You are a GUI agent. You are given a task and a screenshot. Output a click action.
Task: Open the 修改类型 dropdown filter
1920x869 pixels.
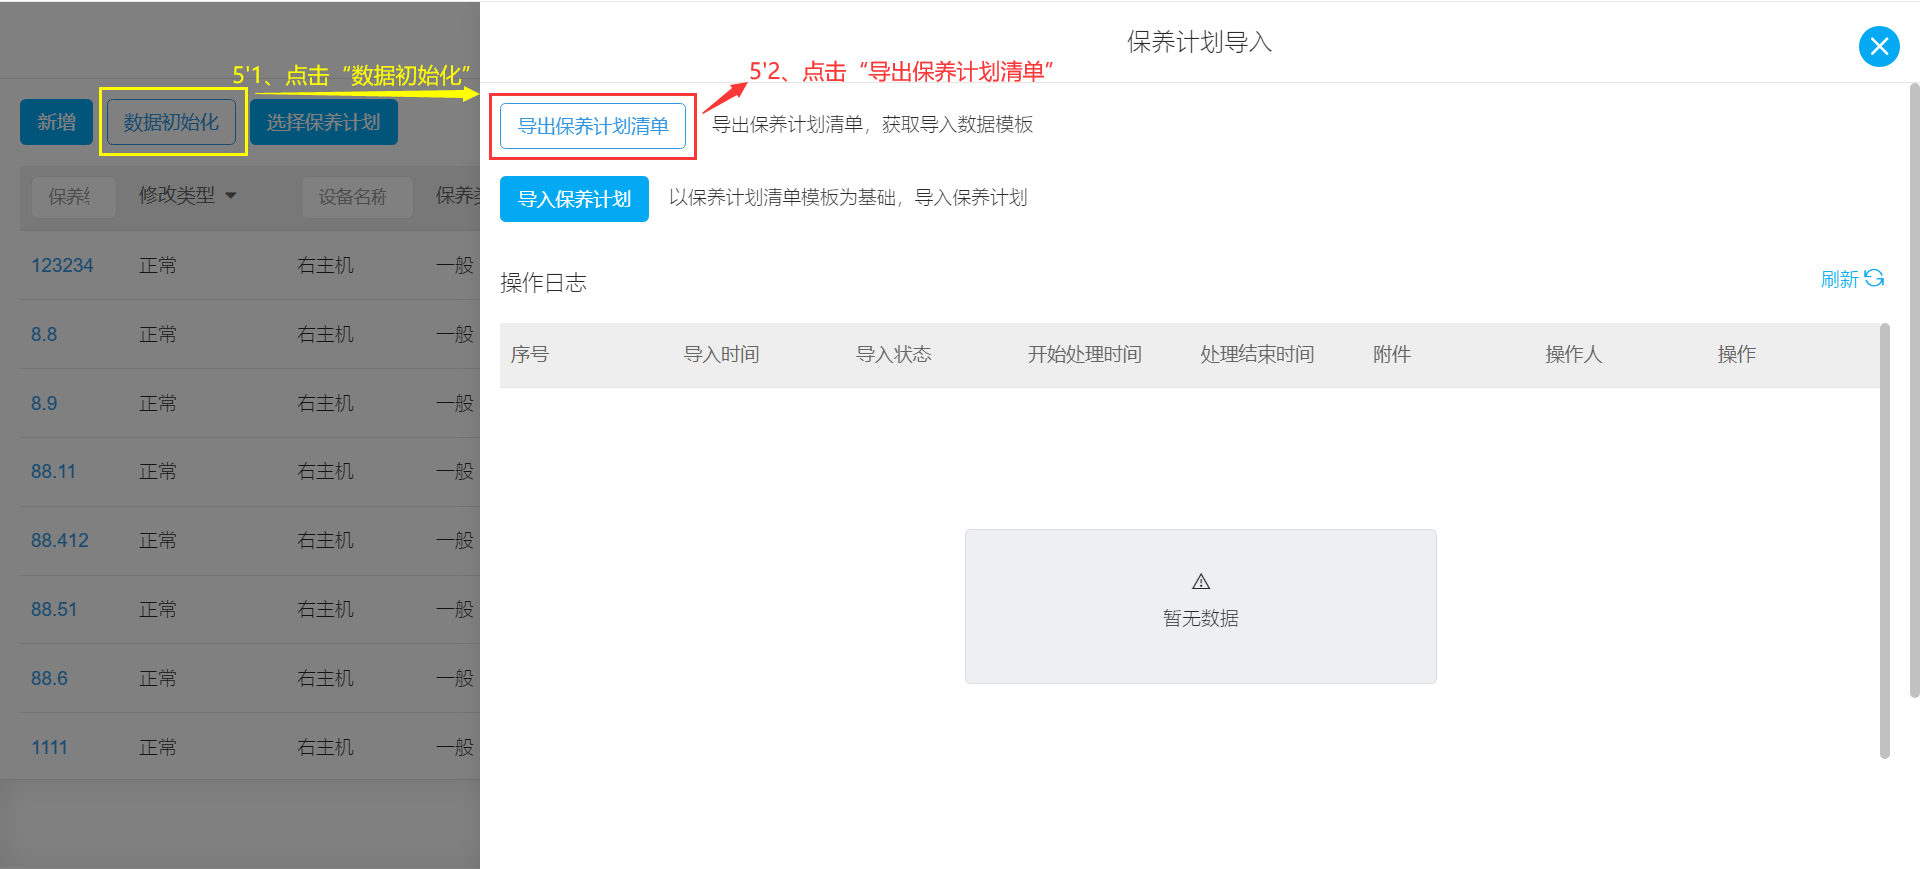point(188,196)
